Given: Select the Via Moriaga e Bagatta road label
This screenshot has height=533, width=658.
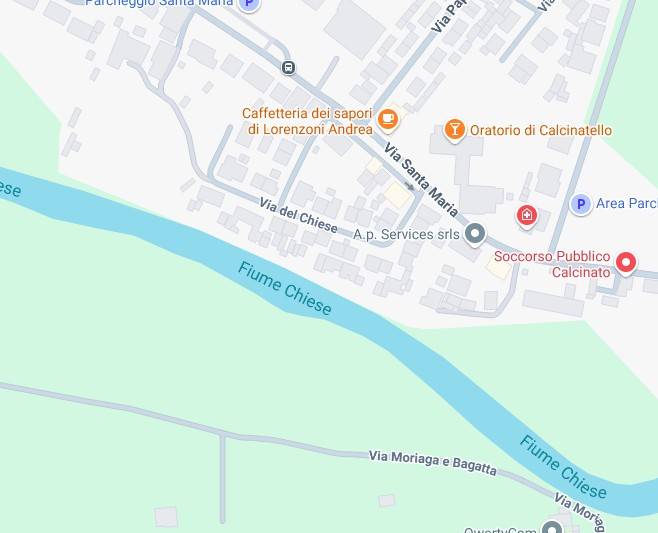Looking at the screenshot, I should [x=433, y=462].
